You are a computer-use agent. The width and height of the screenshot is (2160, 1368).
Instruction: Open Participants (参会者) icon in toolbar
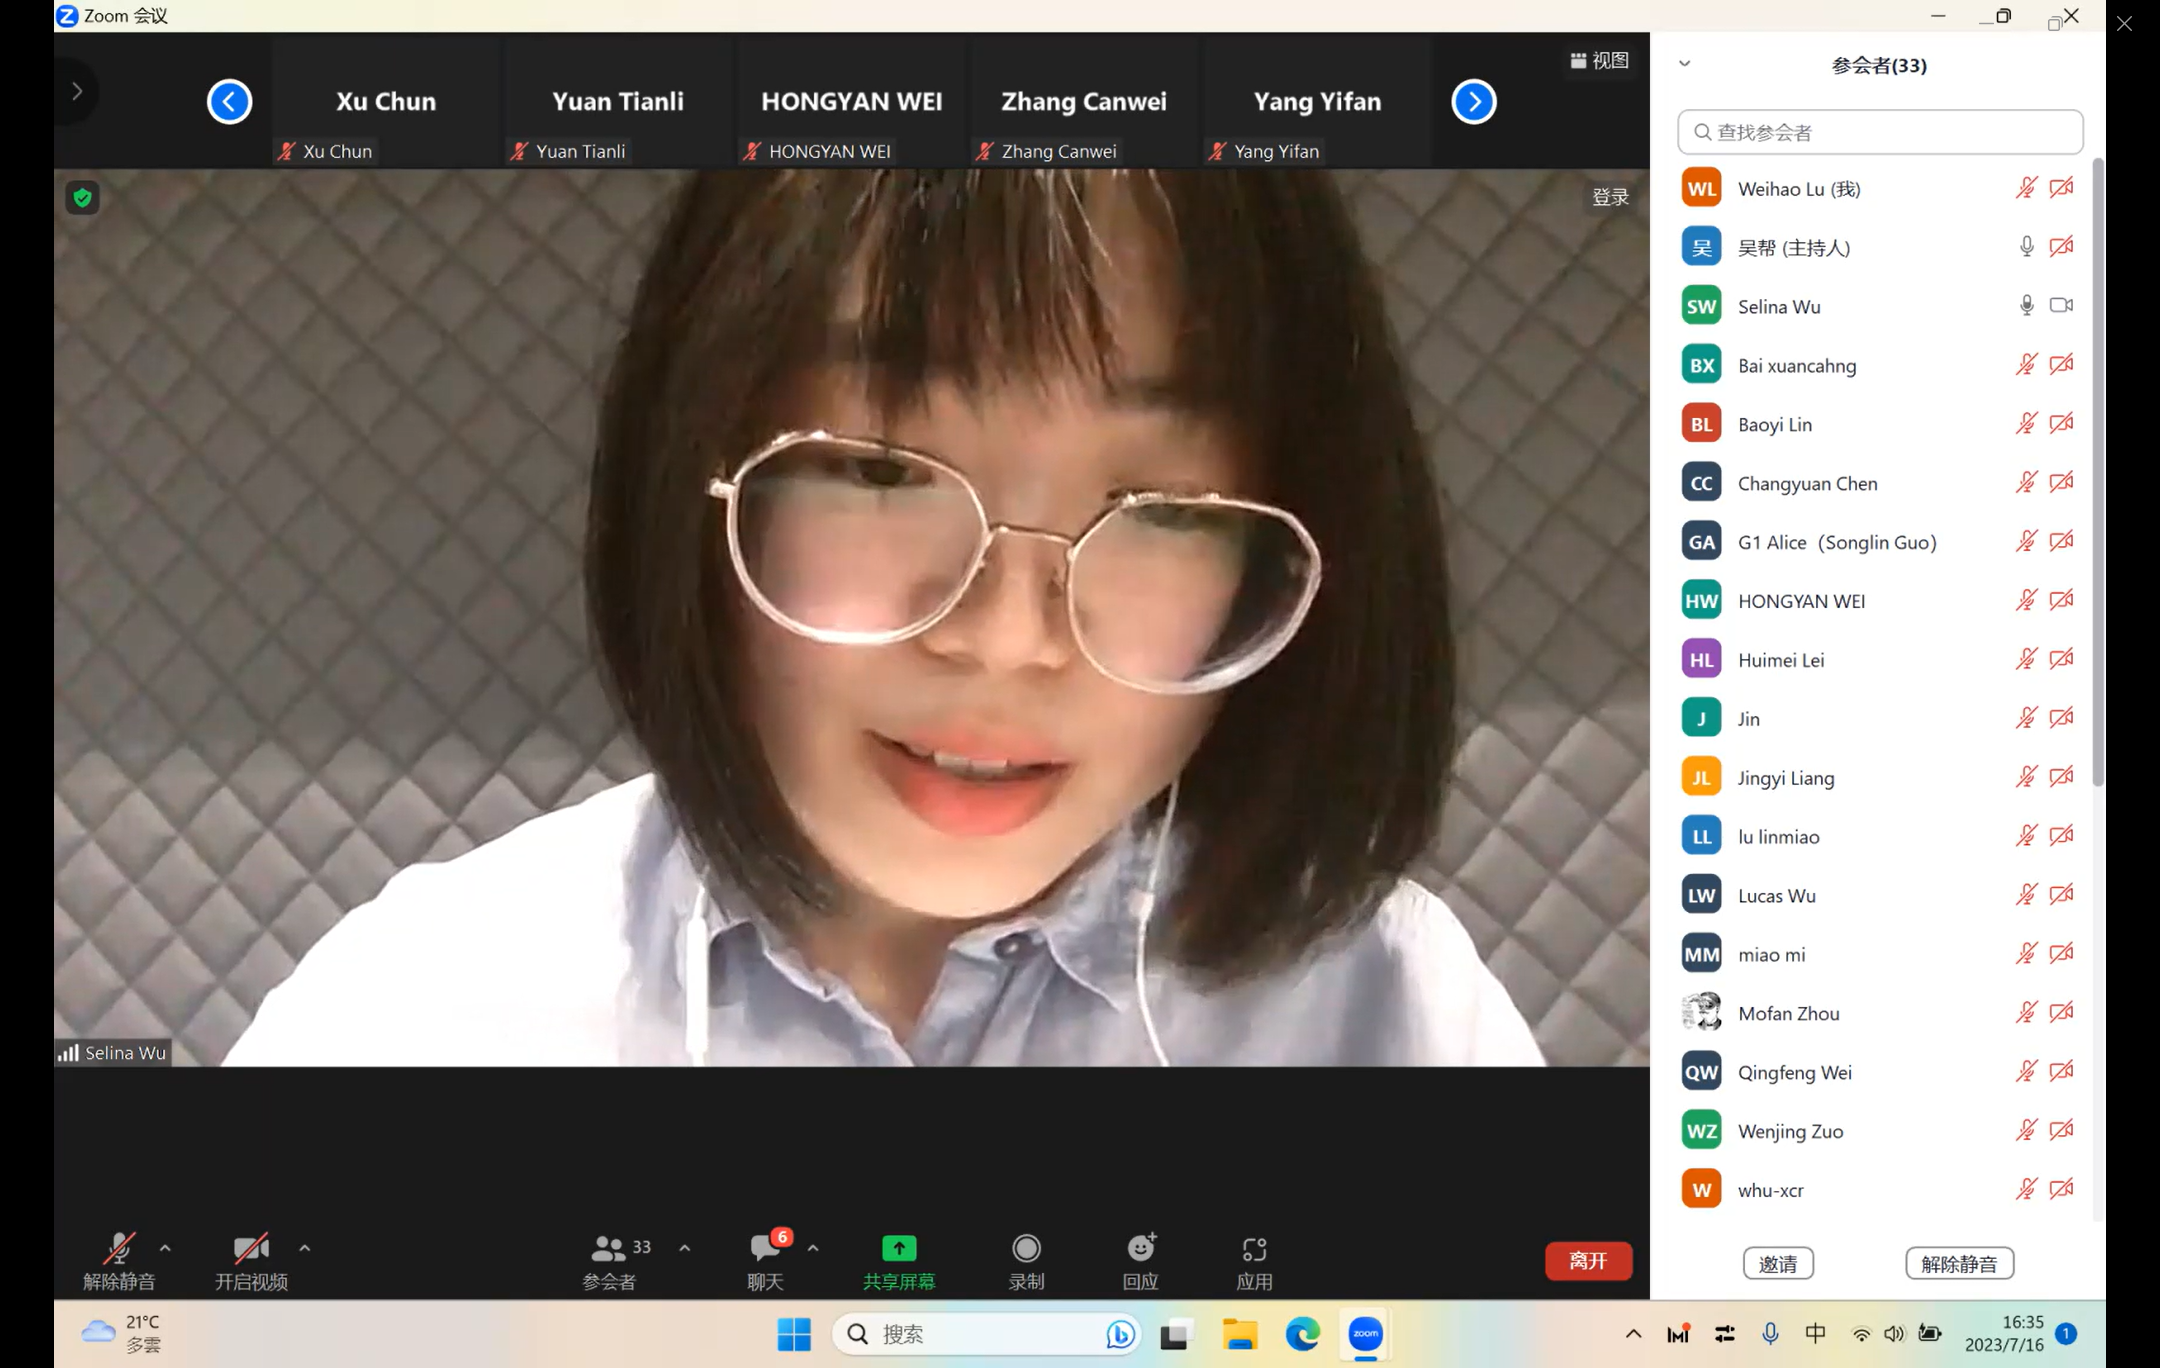coord(609,1250)
